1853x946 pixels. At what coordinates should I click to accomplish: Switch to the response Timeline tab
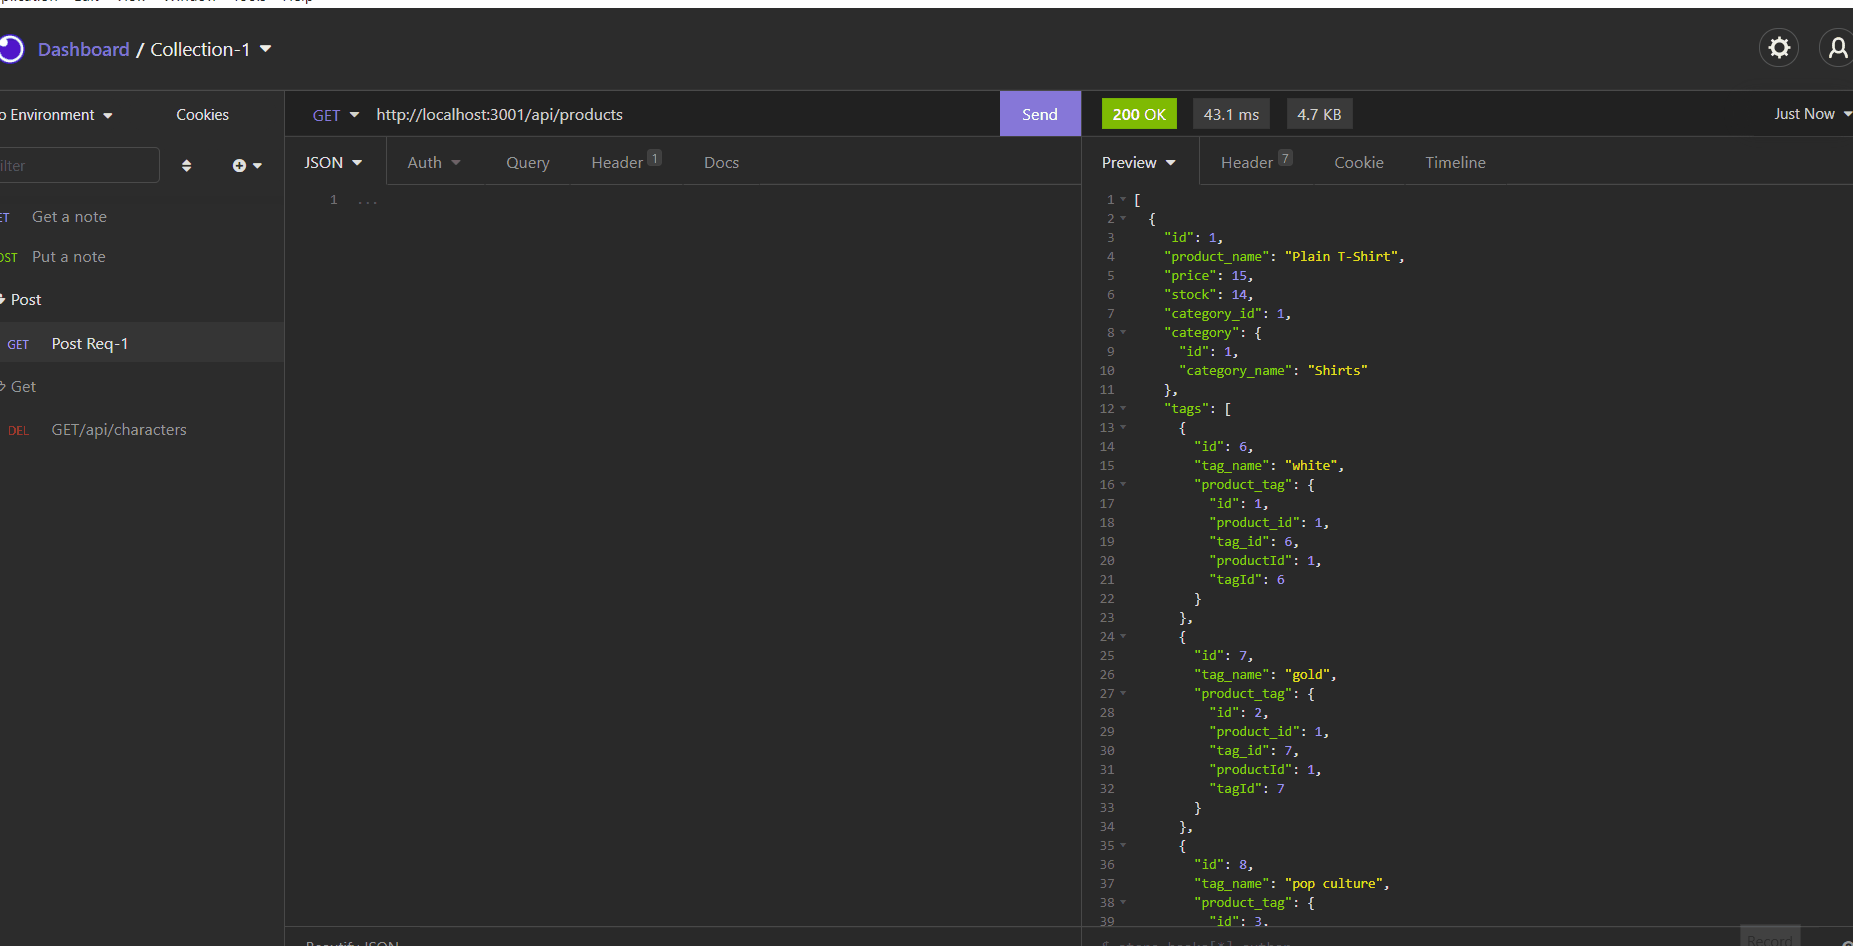click(x=1454, y=163)
